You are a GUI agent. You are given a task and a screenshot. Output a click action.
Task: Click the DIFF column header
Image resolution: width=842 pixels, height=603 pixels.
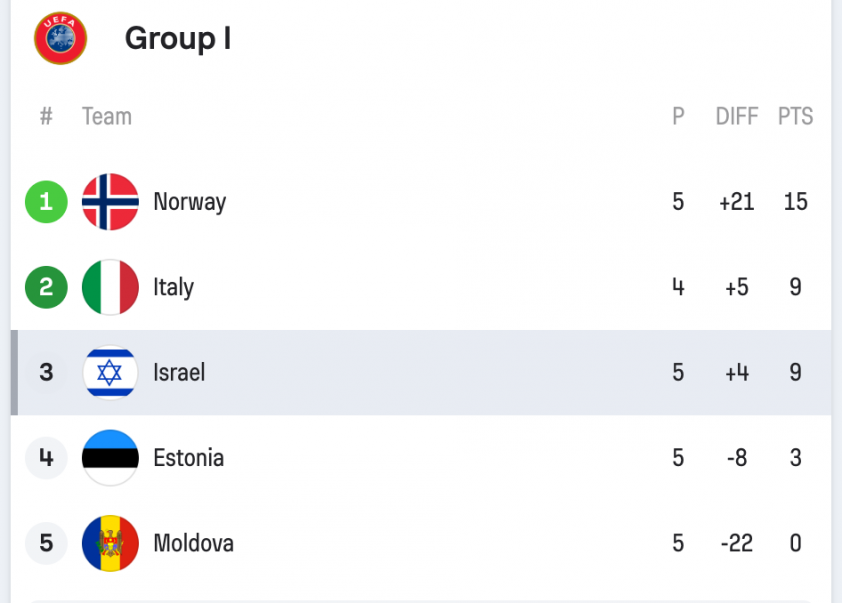pyautogui.click(x=737, y=117)
